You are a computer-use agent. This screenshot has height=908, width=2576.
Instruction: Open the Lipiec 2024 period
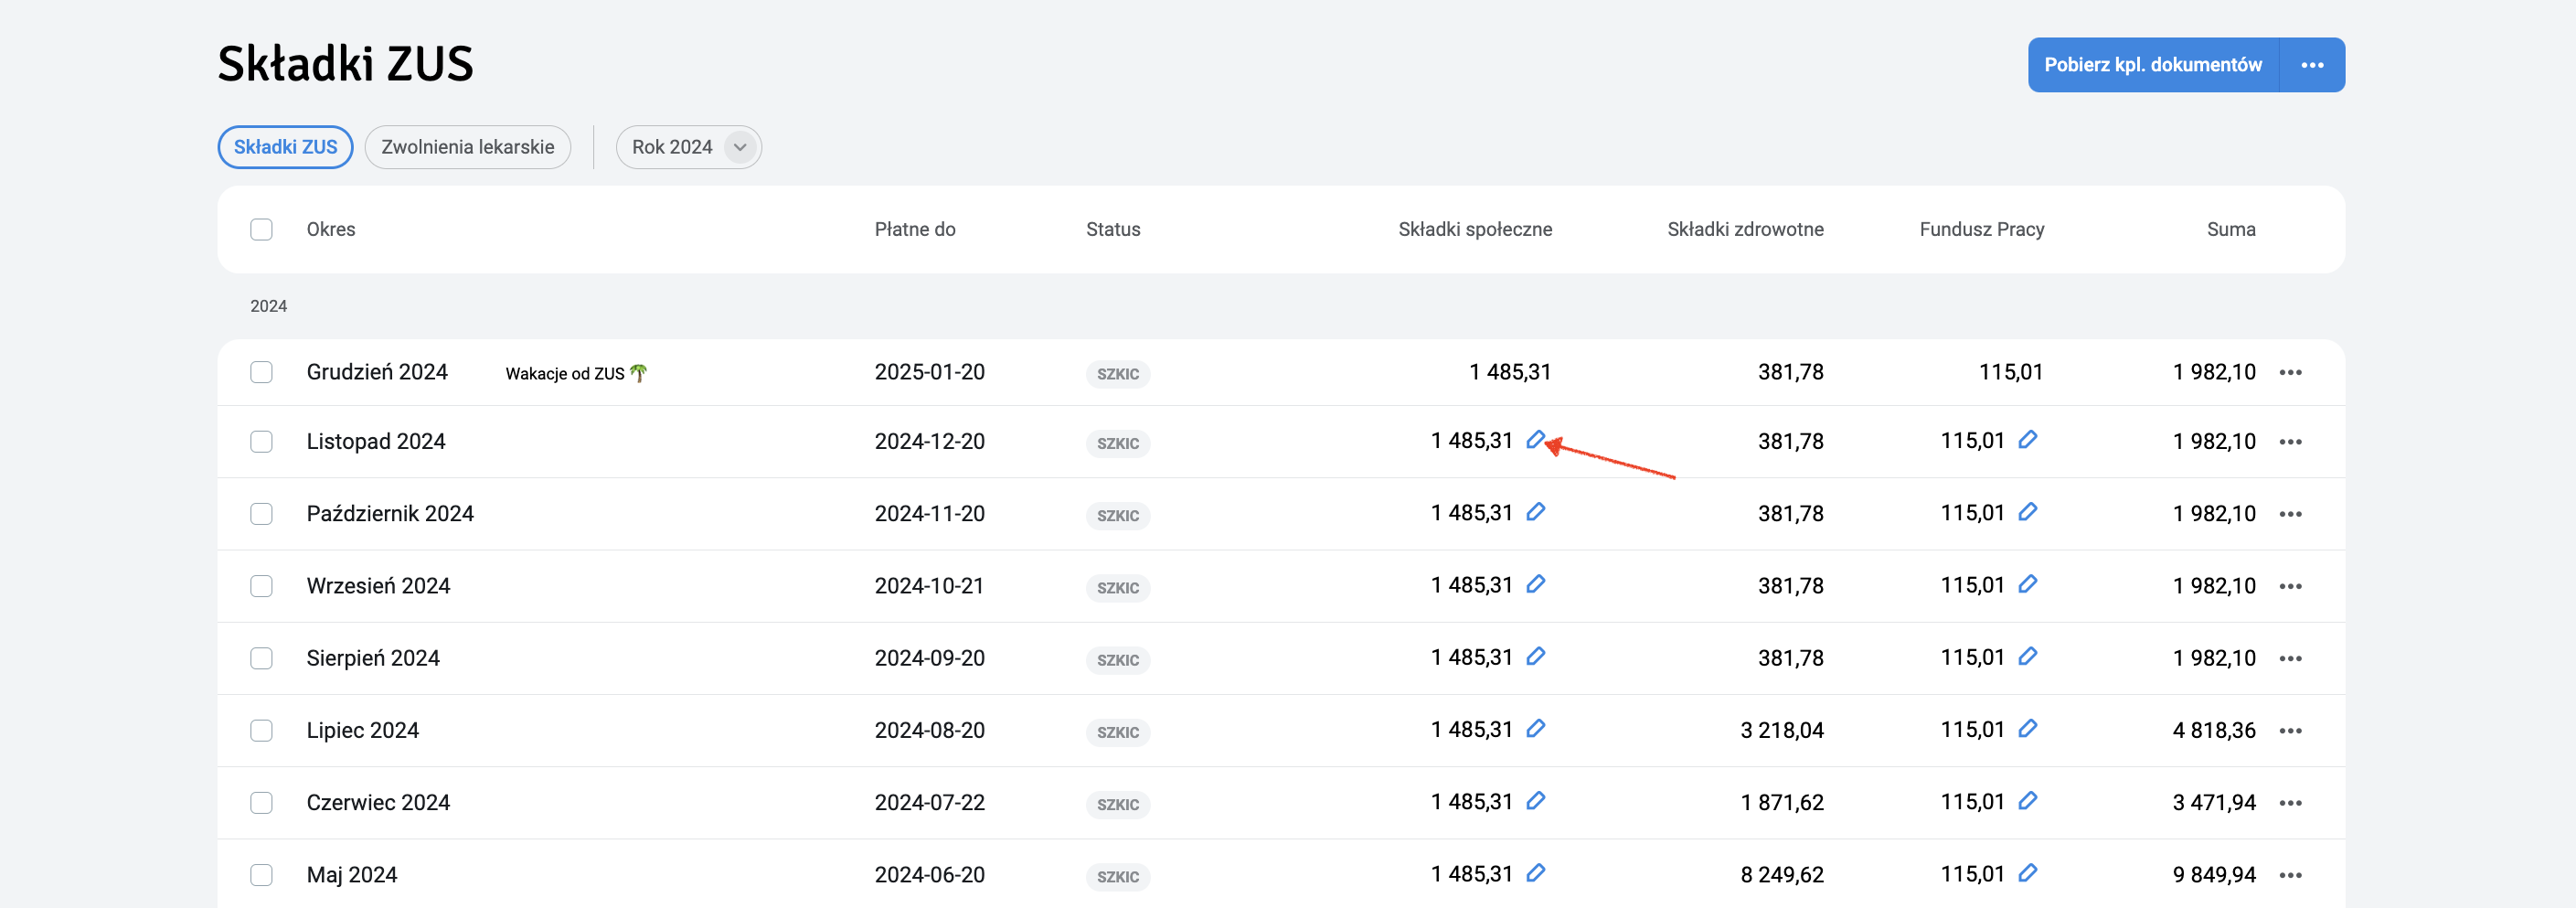[362, 730]
